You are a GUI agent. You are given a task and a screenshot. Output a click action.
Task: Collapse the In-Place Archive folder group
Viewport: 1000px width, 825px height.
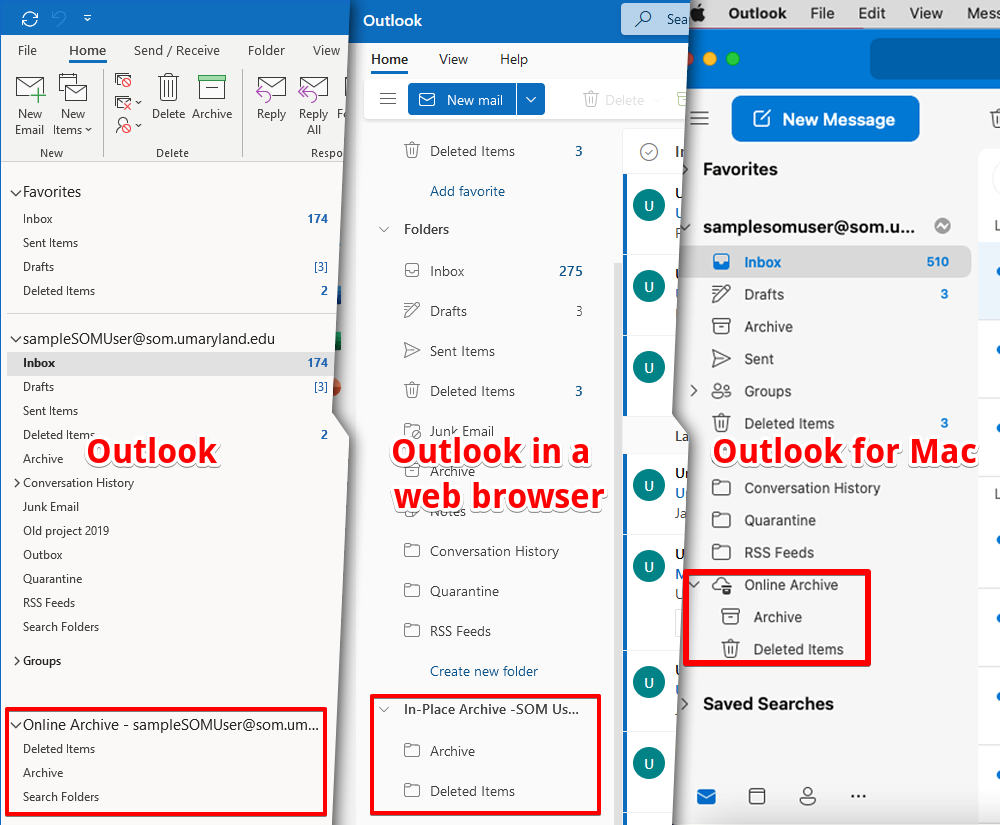point(384,709)
